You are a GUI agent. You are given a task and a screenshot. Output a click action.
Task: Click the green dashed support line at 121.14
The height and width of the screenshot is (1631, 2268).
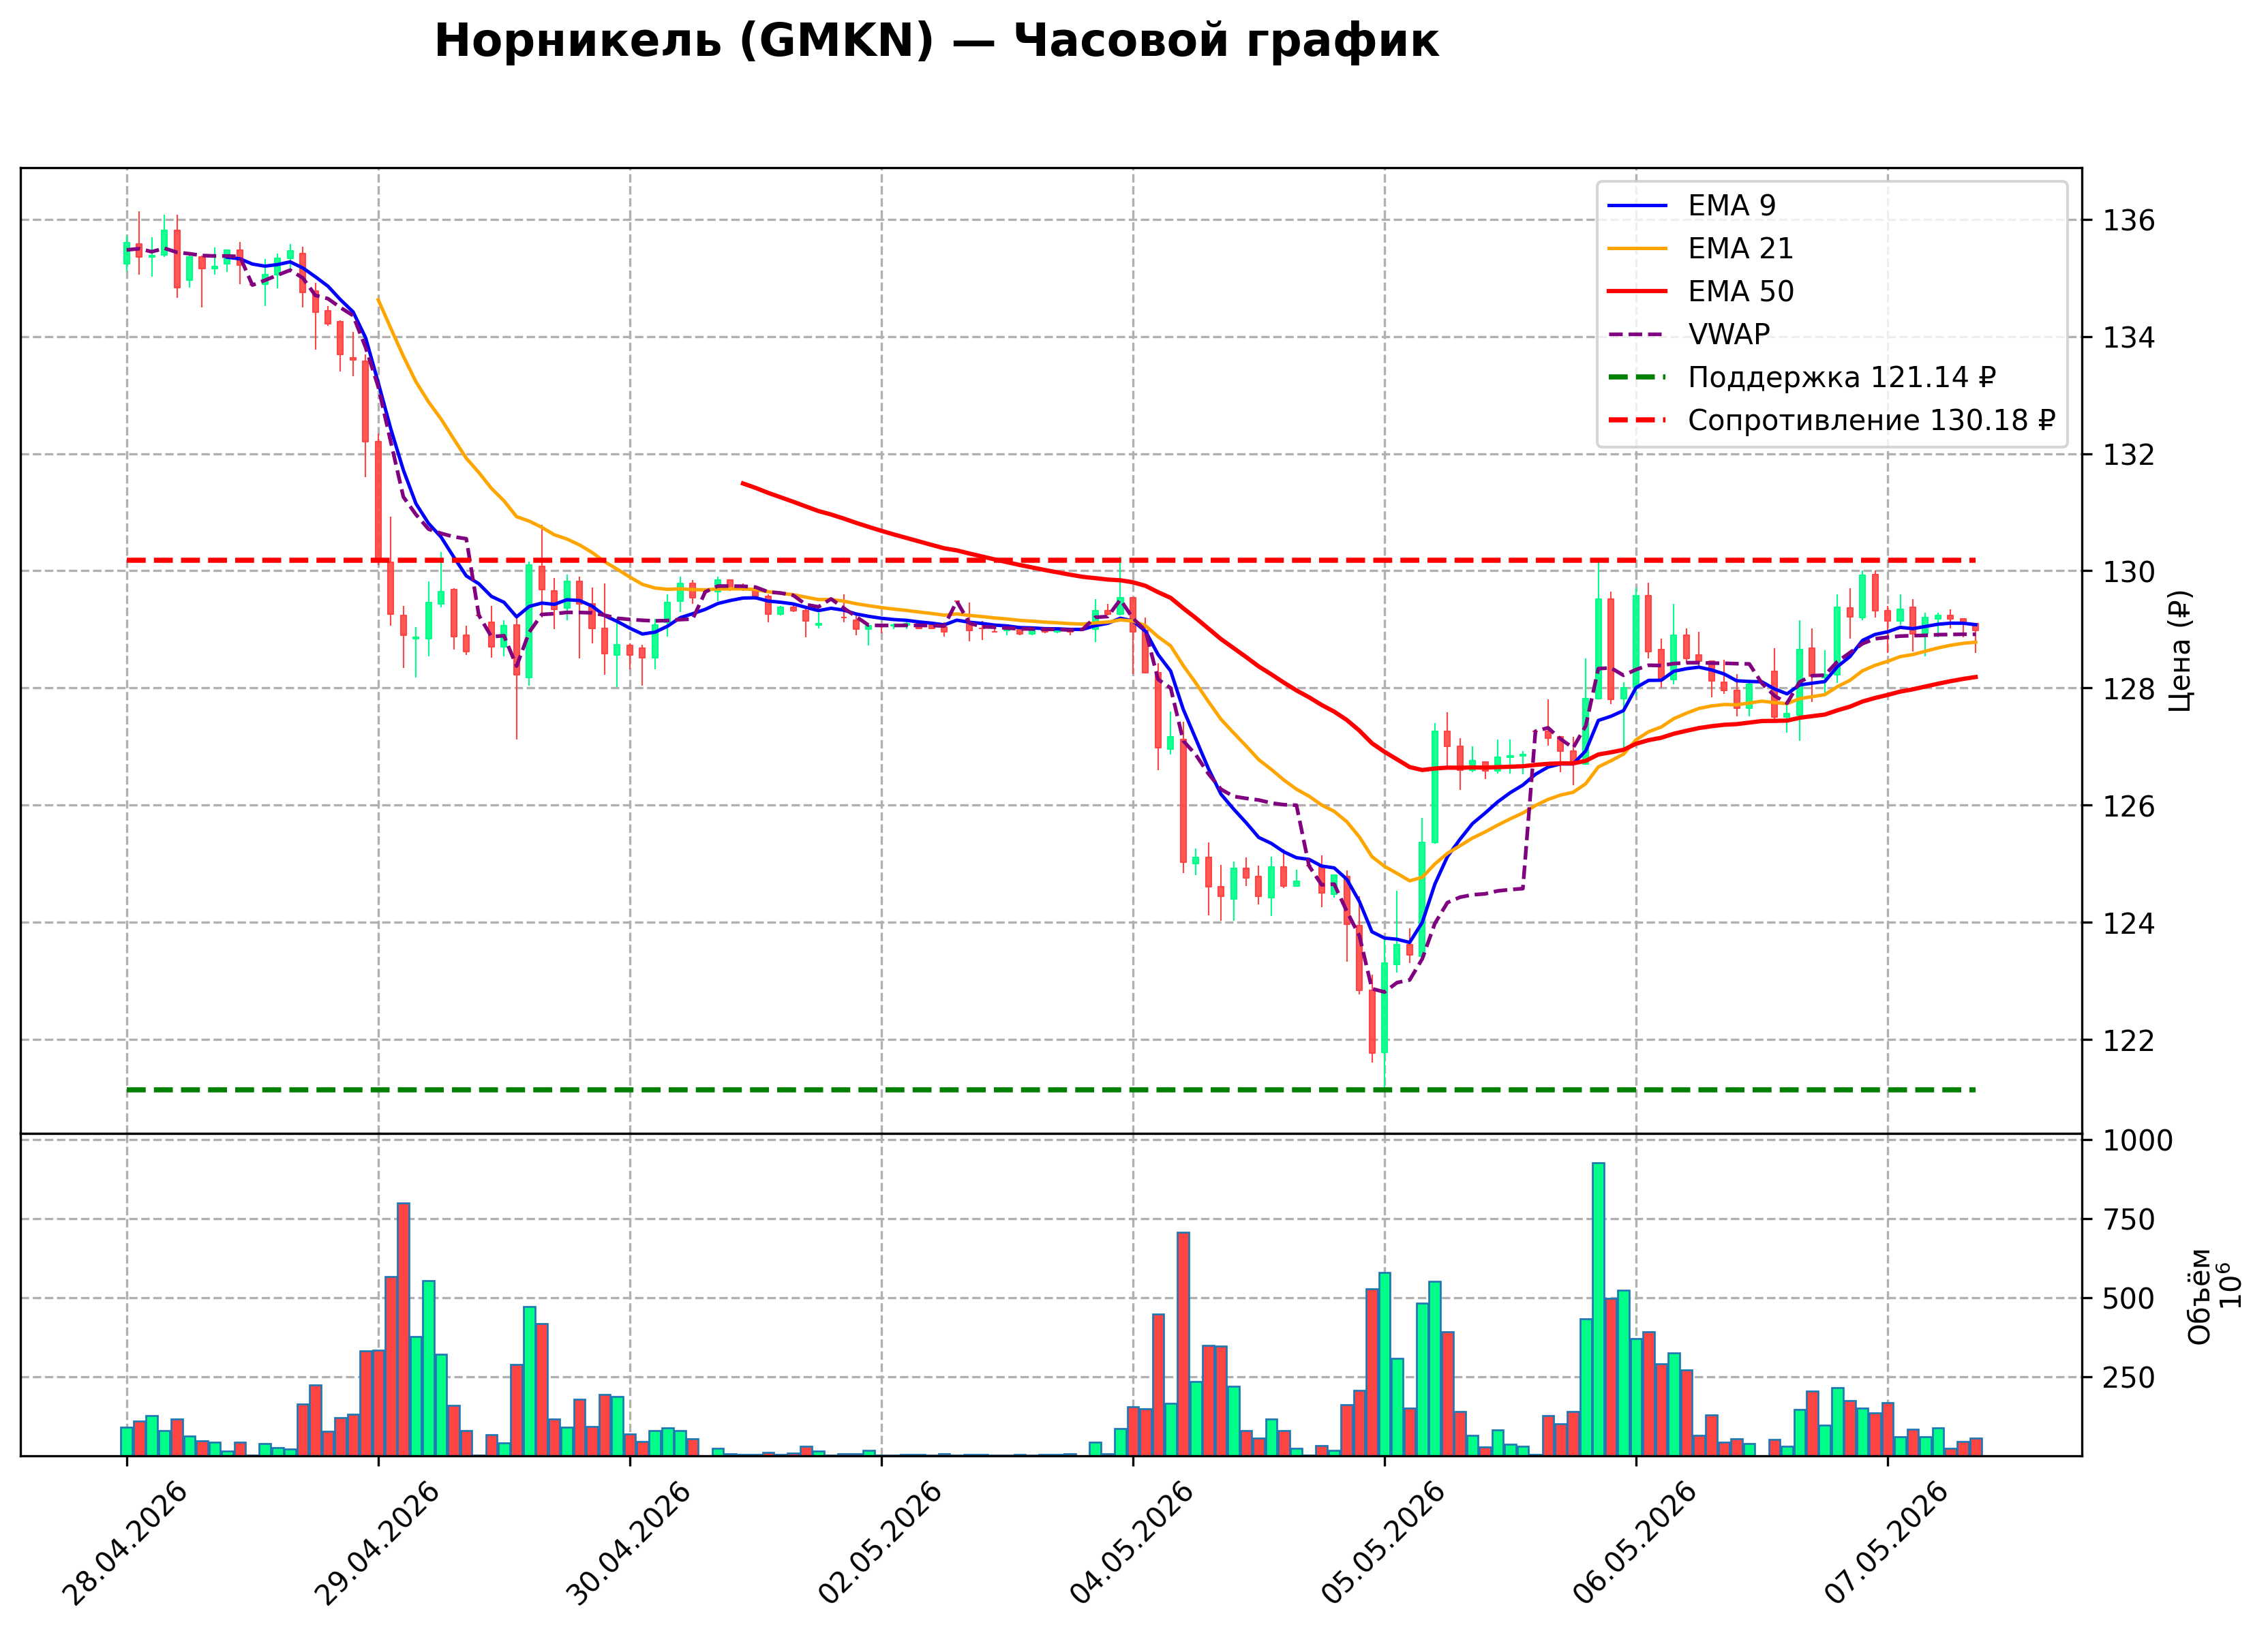click(x=1050, y=1090)
